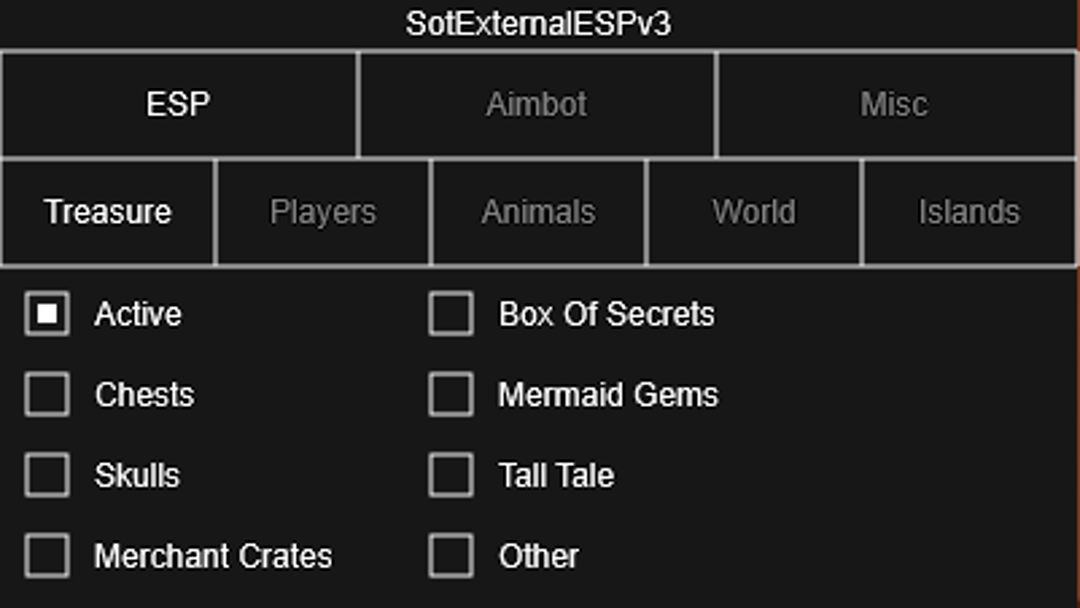
Task: Go to the World sub-tab
Action: coord(754,212)
